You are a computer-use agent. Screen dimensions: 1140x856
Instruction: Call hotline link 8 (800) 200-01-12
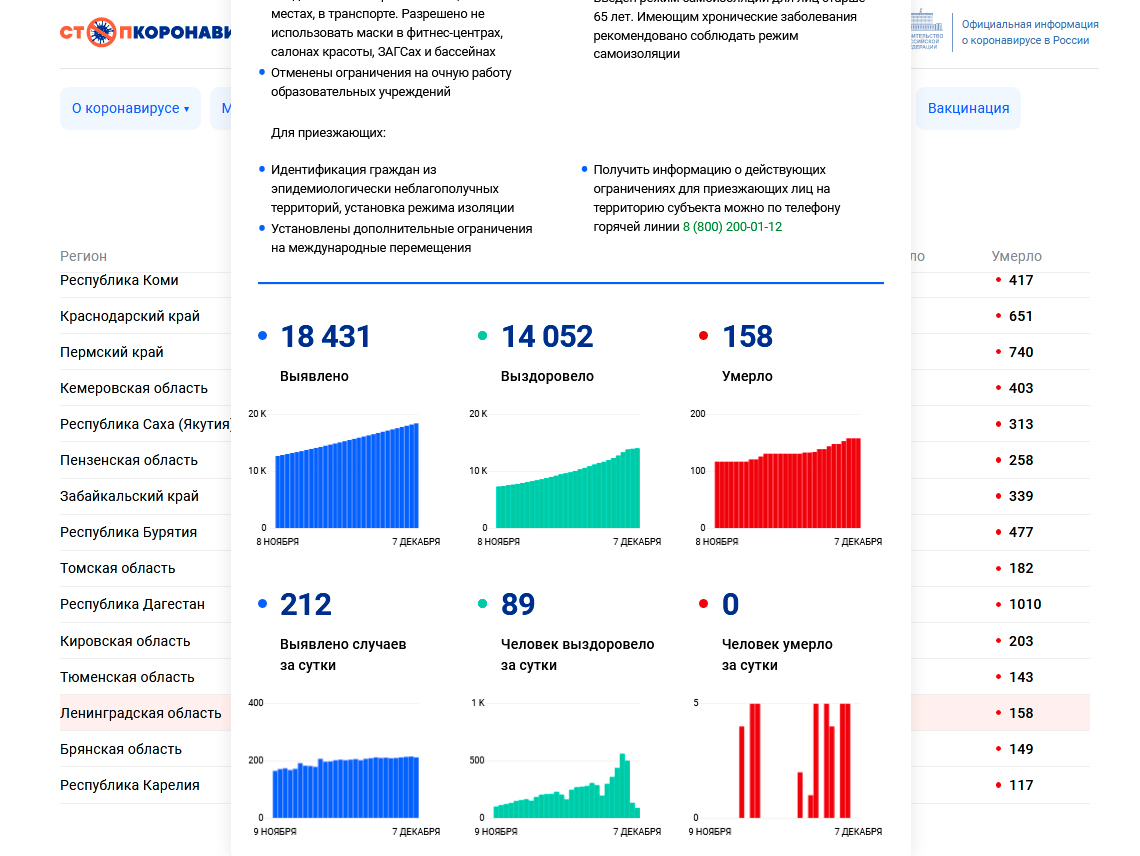click(732, 227)
